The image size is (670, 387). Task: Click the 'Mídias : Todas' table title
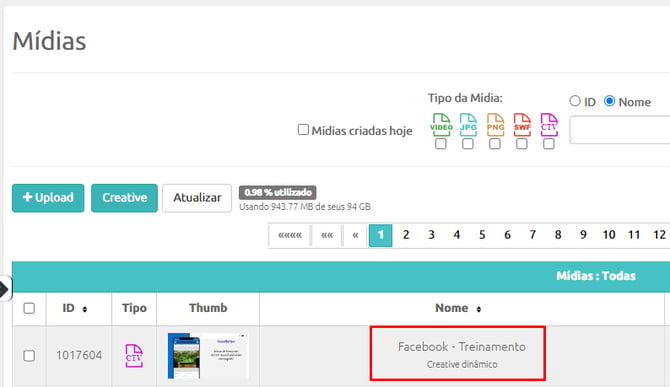click(596, 276)
